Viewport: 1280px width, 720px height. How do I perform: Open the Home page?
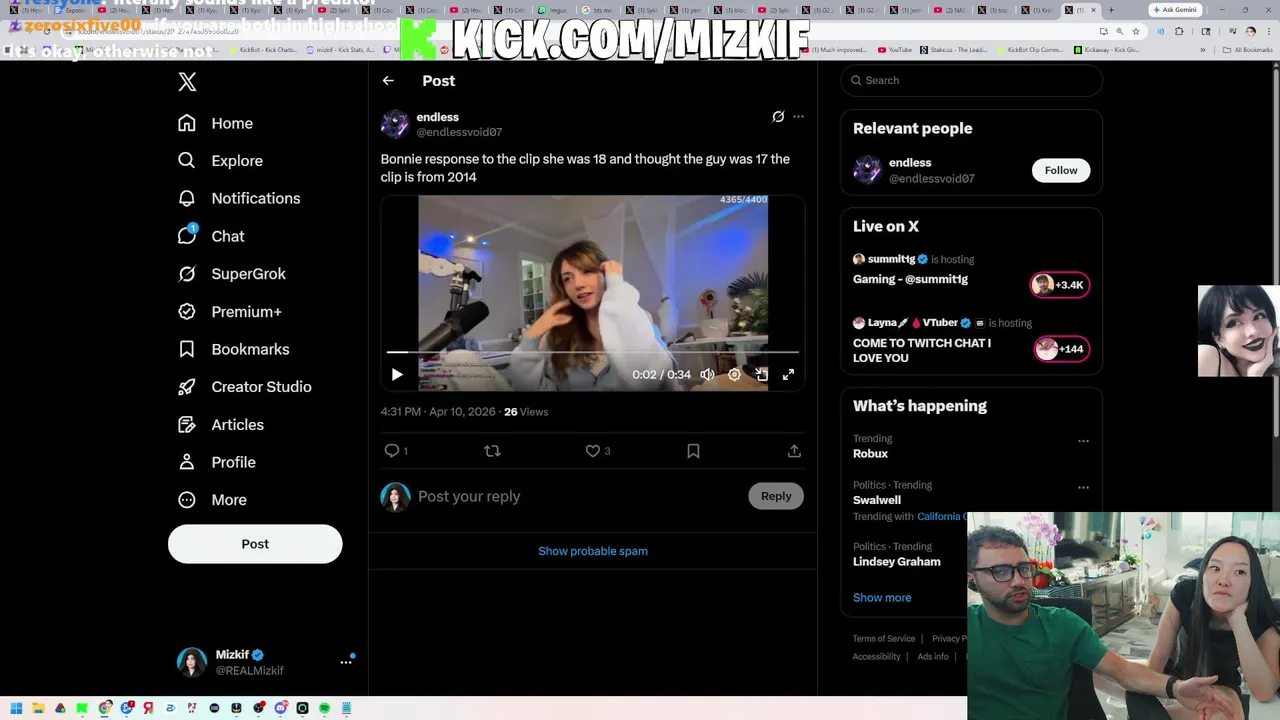(x=215, y=123)
